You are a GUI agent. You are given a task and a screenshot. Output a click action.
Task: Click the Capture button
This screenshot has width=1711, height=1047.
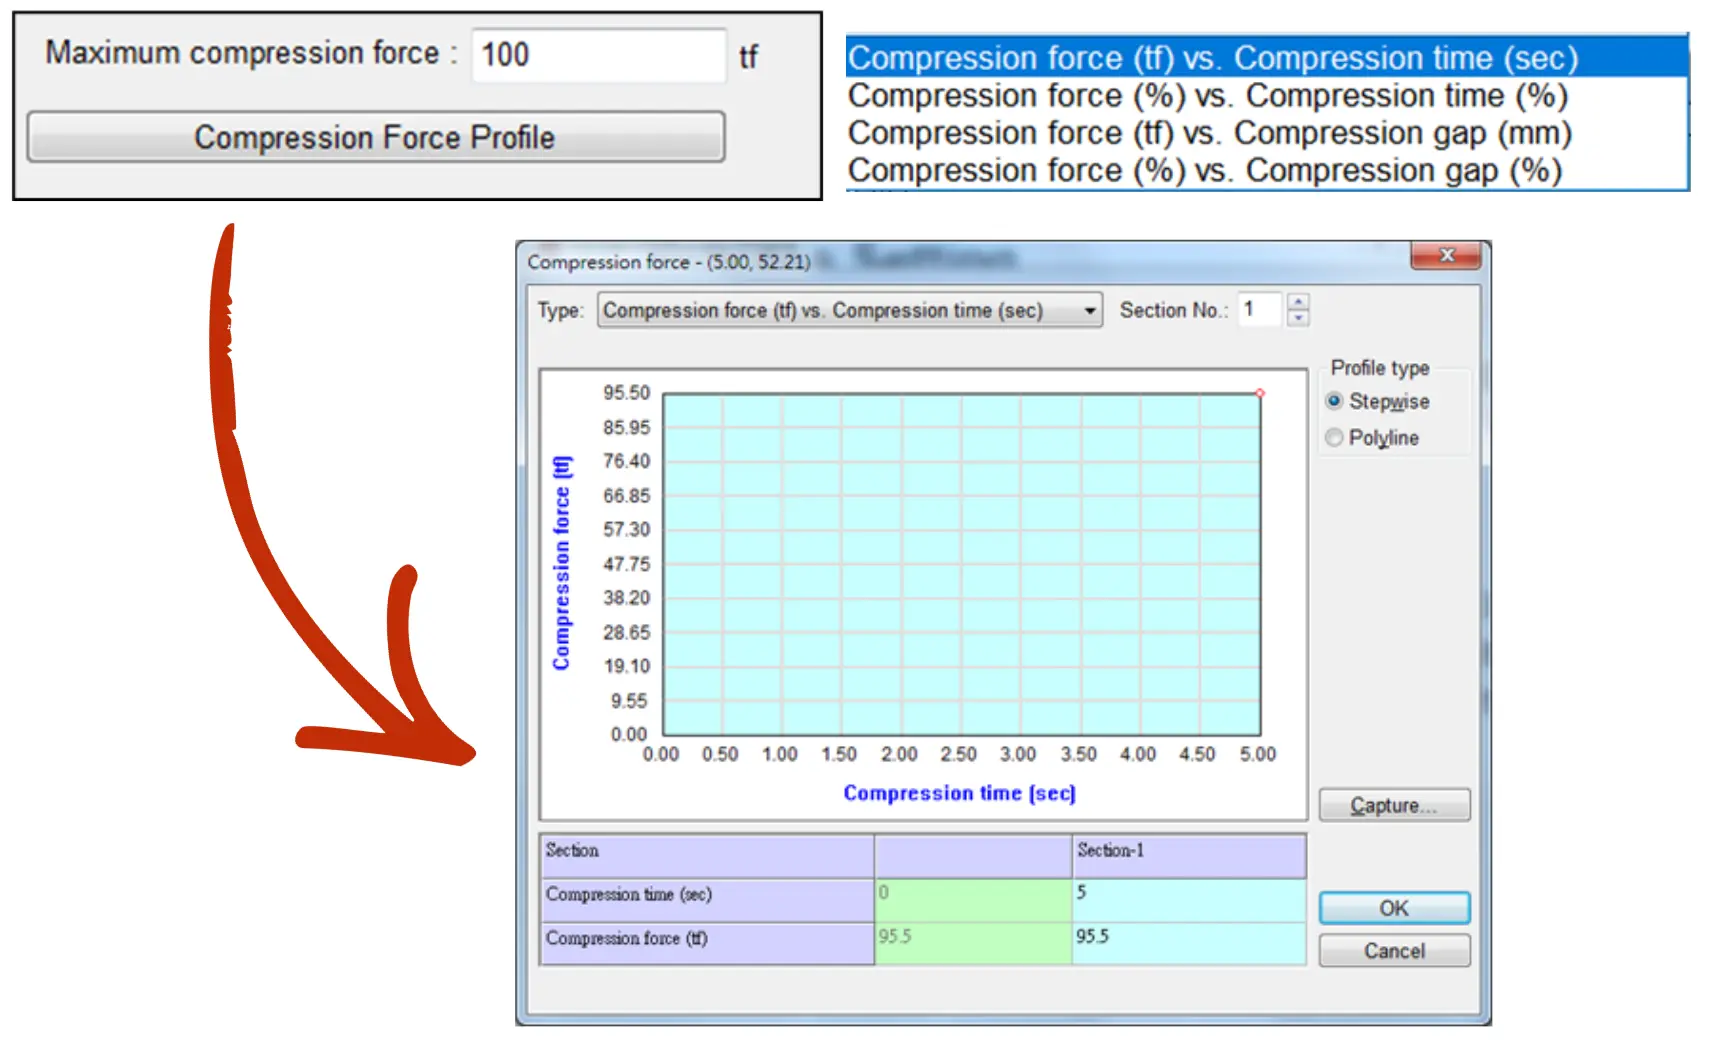[x=1393, y=805]
